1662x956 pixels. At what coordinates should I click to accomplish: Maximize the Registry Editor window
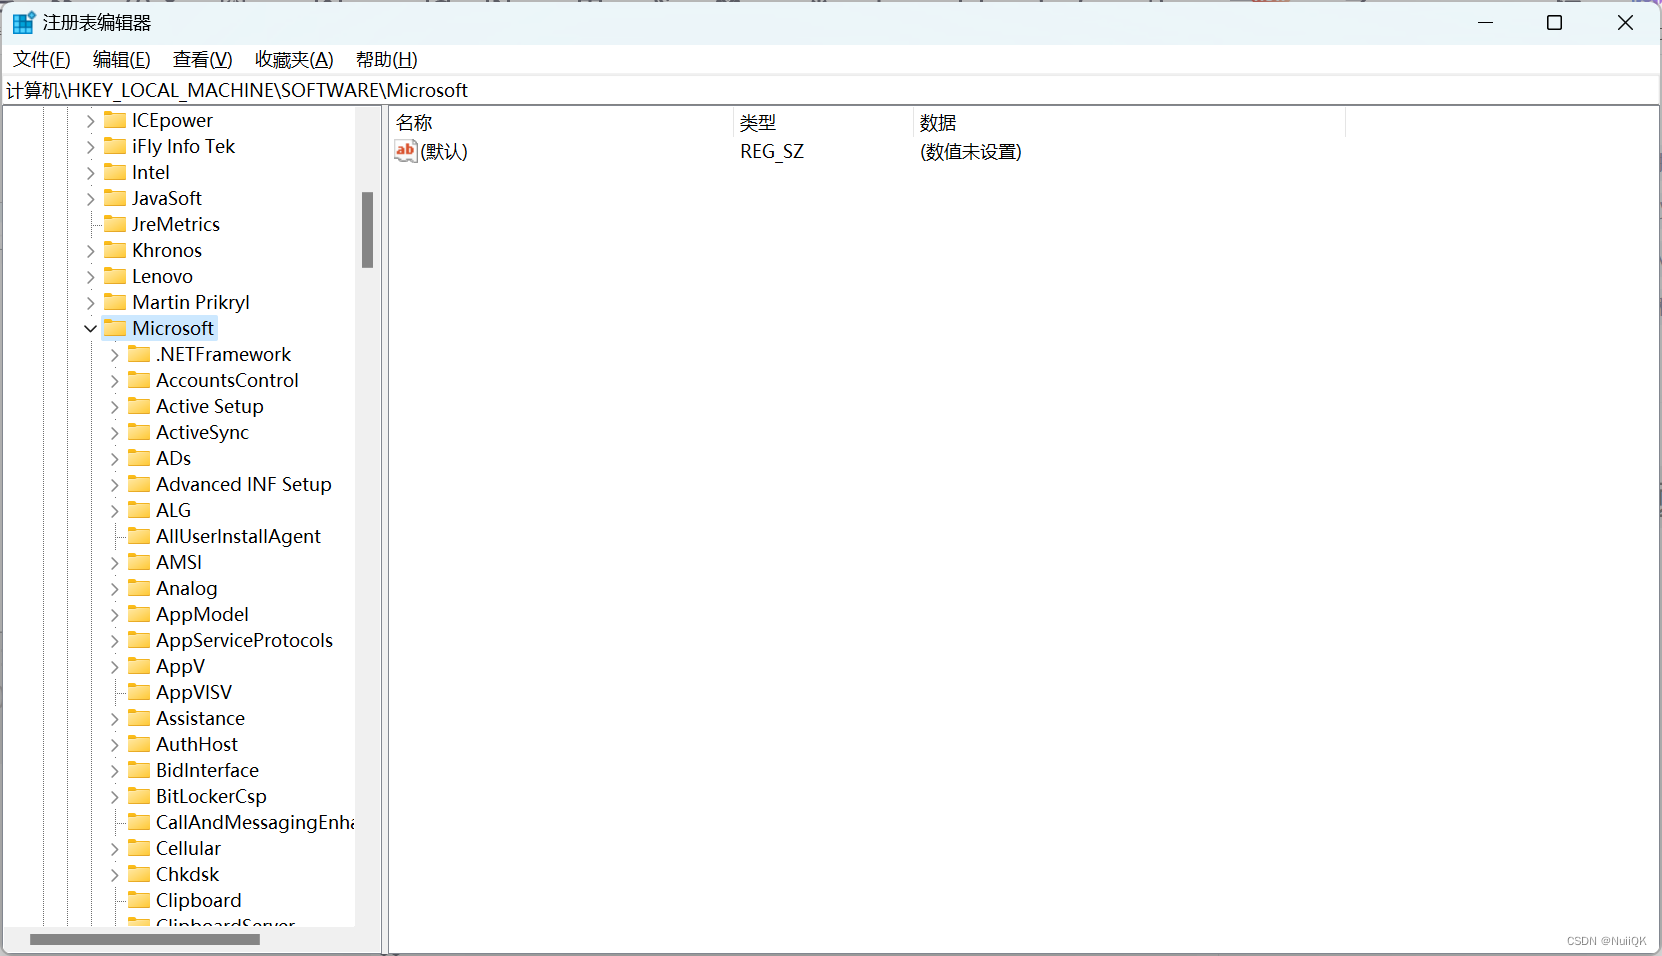tap(1554, 22)
